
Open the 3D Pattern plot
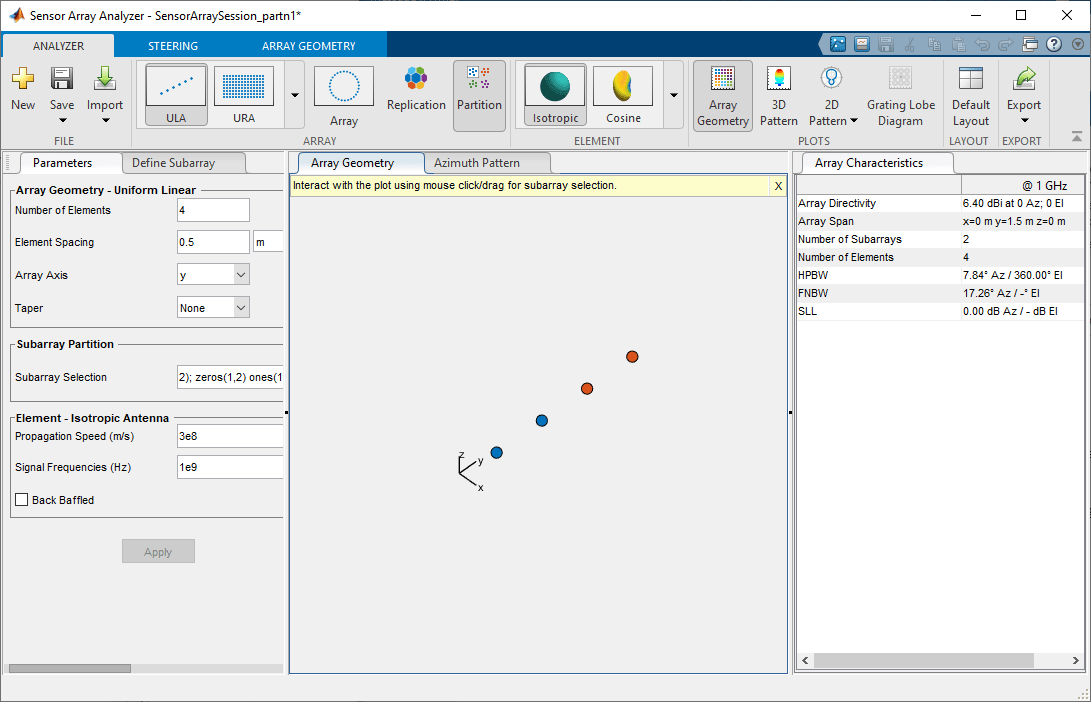(x=779, y=96)
